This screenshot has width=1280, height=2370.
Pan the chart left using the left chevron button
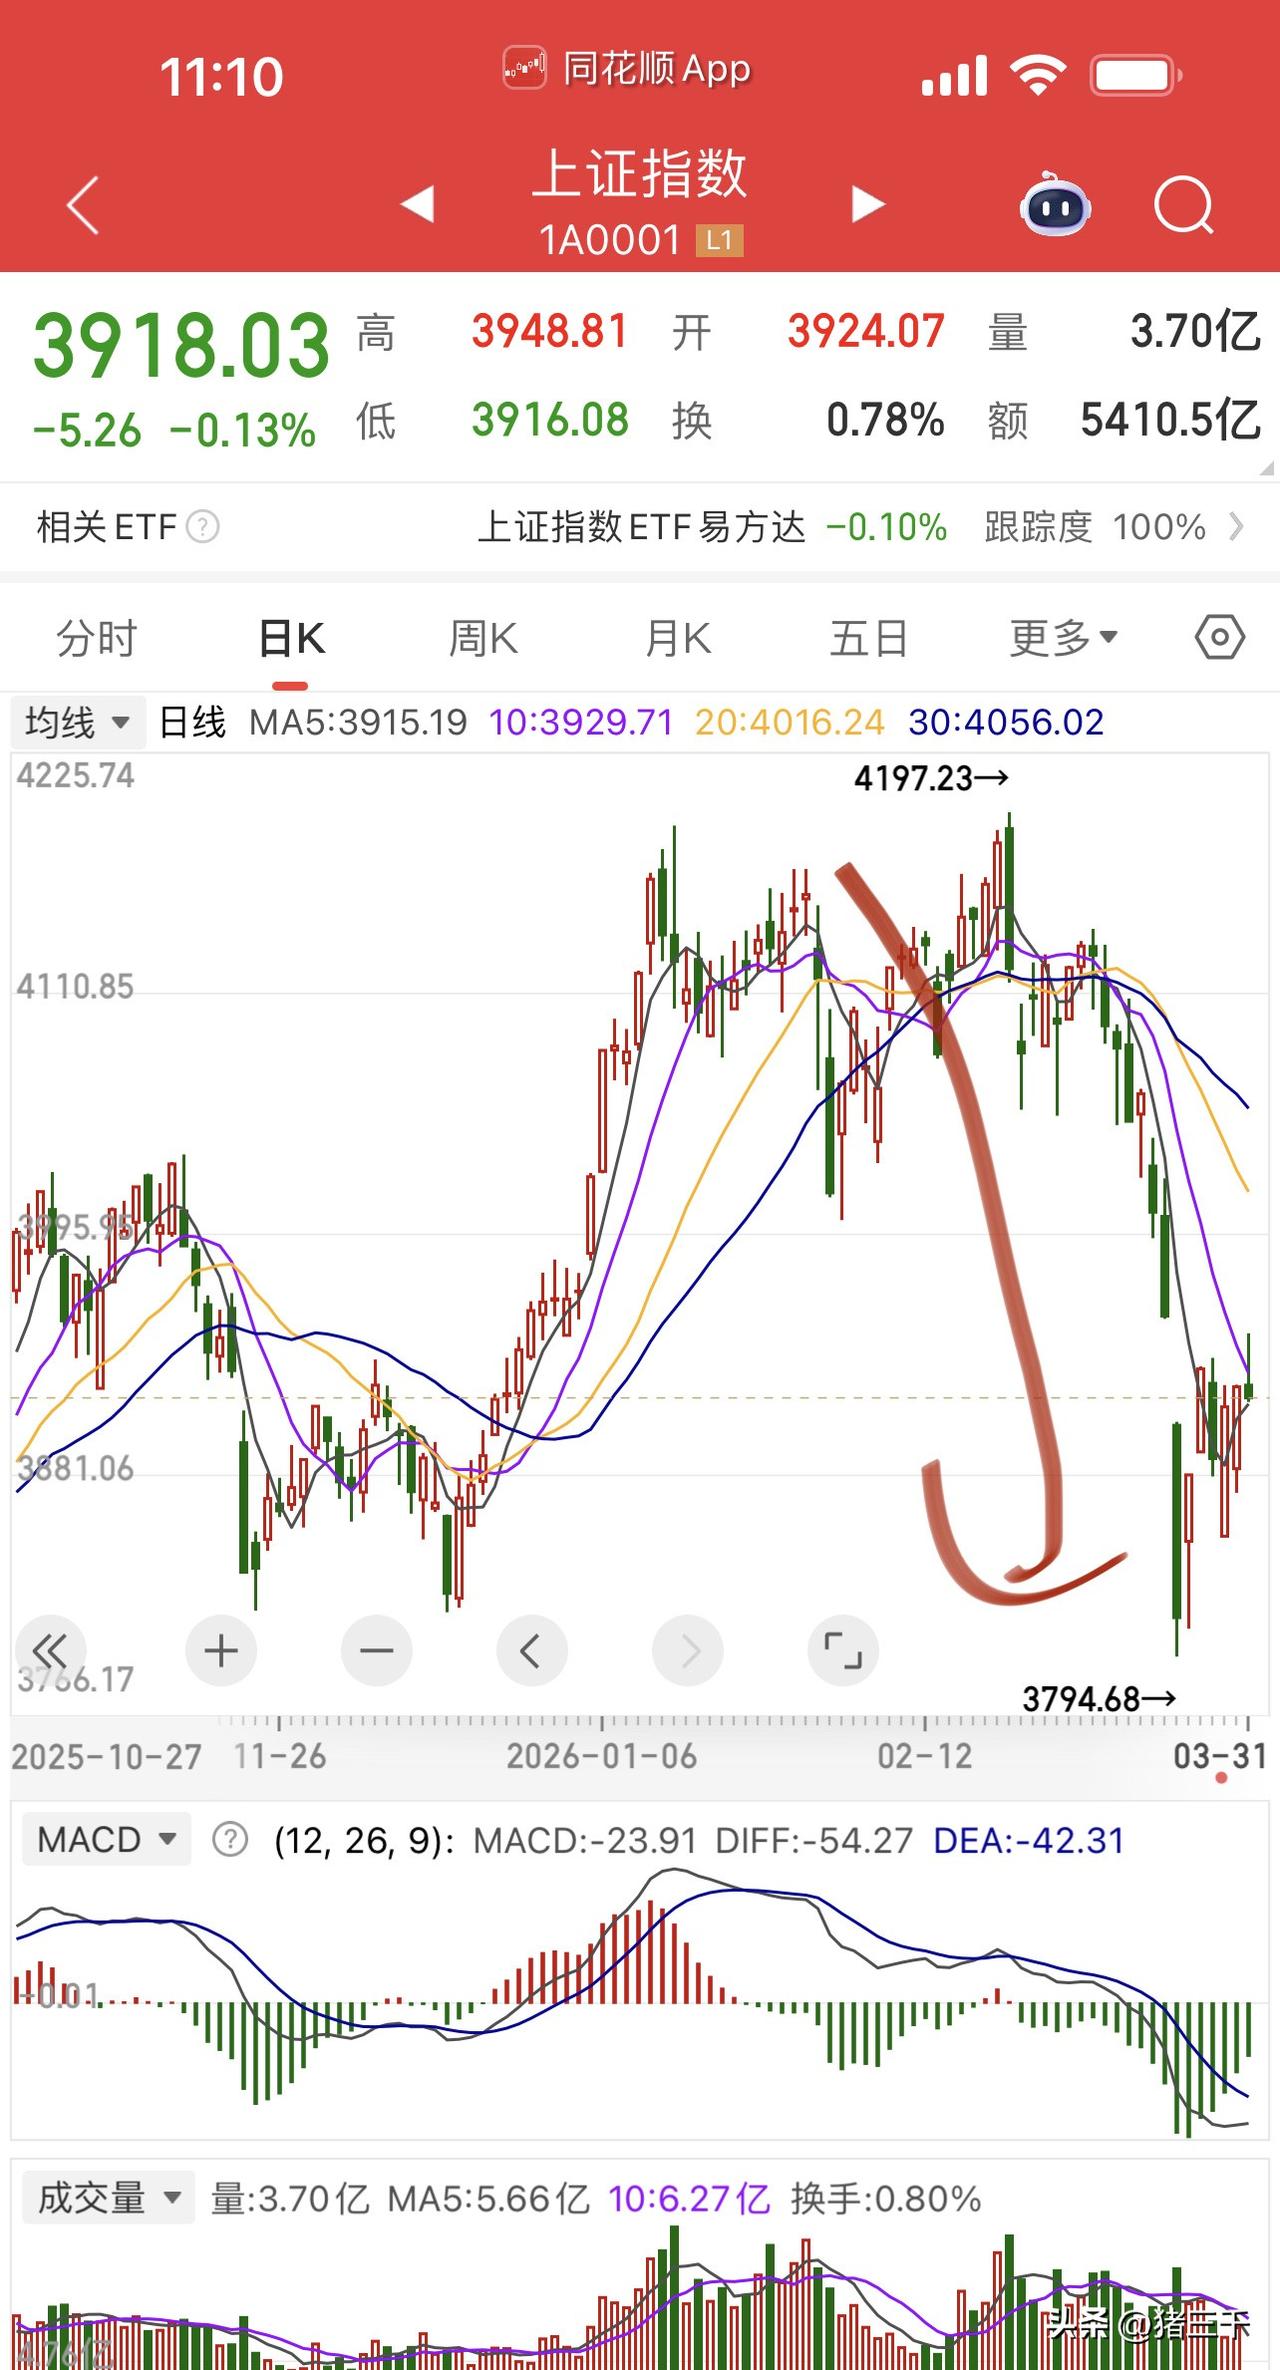tap(532, 1651)
